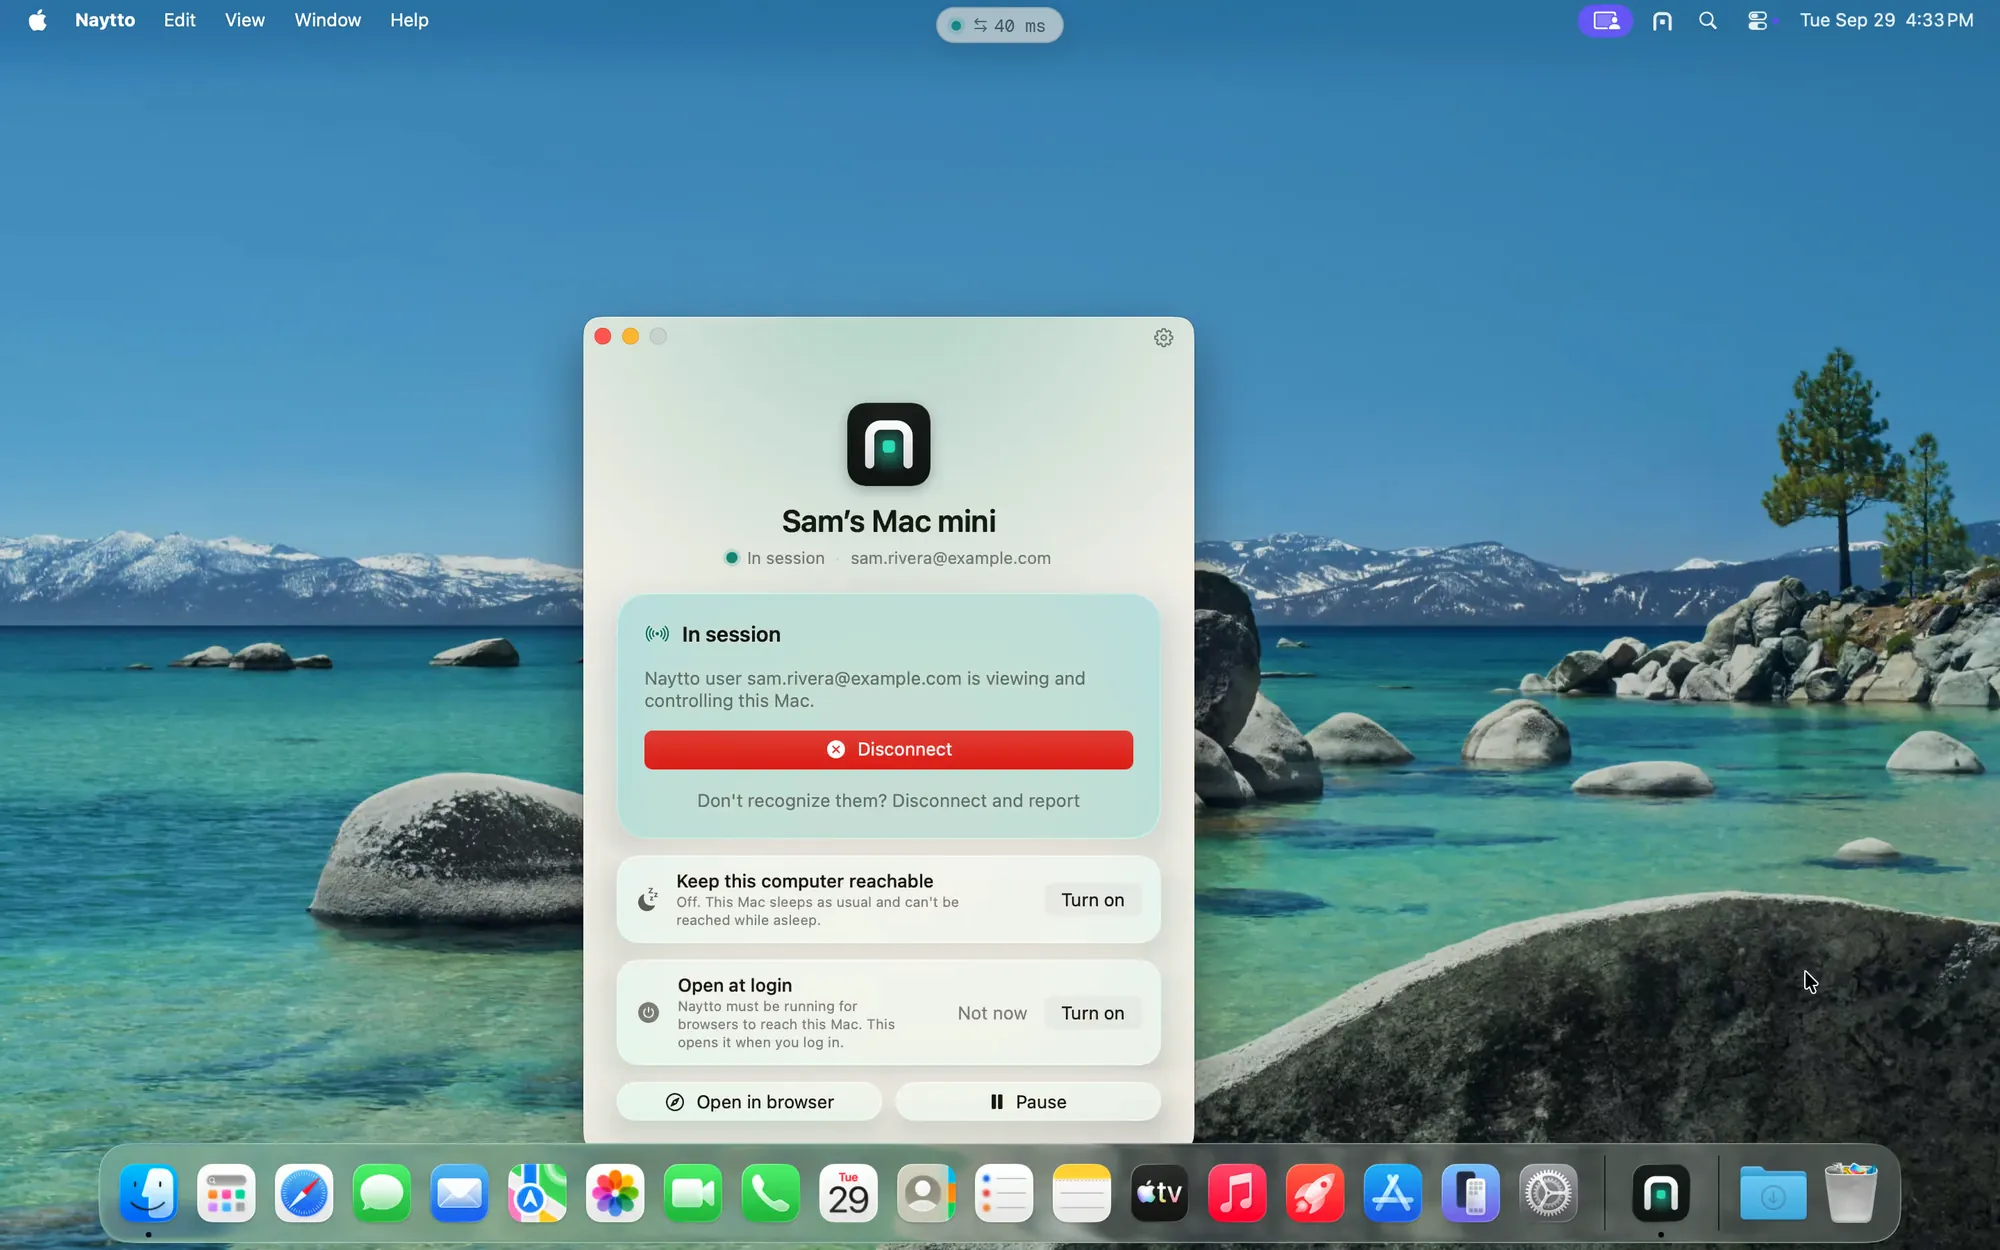This screenshot has height=1250, width=2000.
Task: Open Trash from the Dock
Action: [x=1851, y=1193]
